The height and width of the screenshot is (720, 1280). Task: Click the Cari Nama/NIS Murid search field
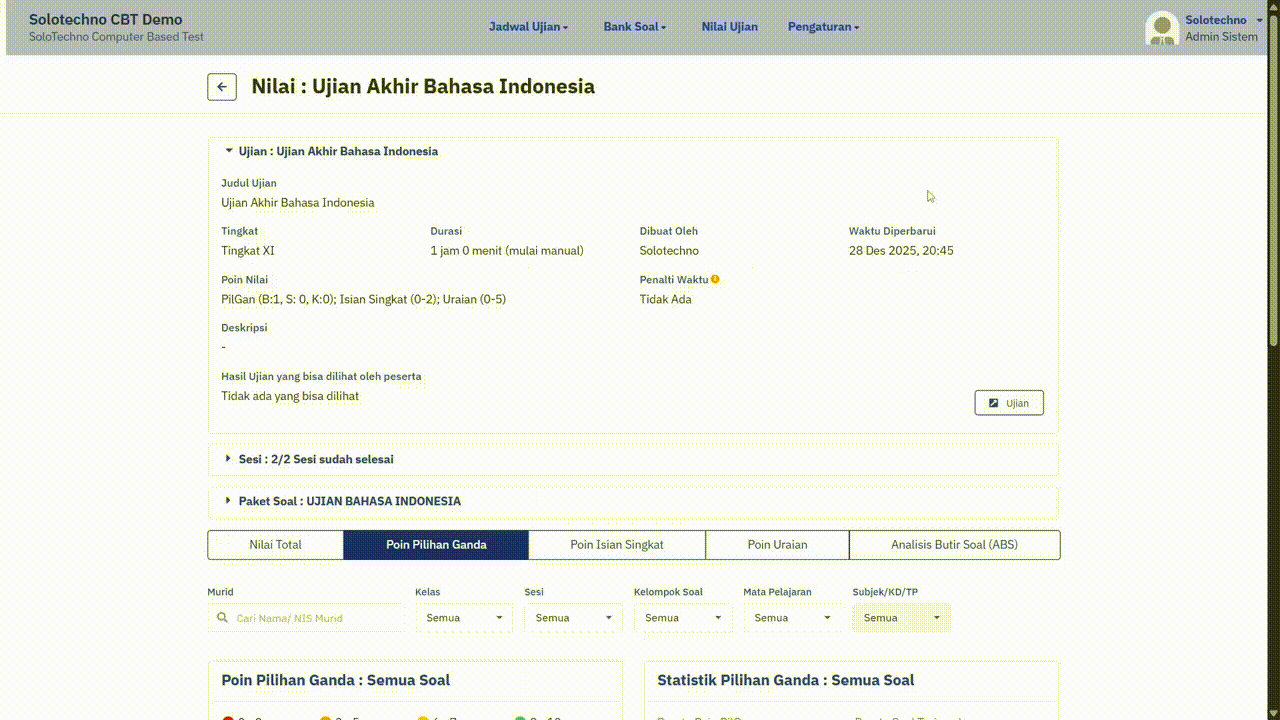point(315,618)
